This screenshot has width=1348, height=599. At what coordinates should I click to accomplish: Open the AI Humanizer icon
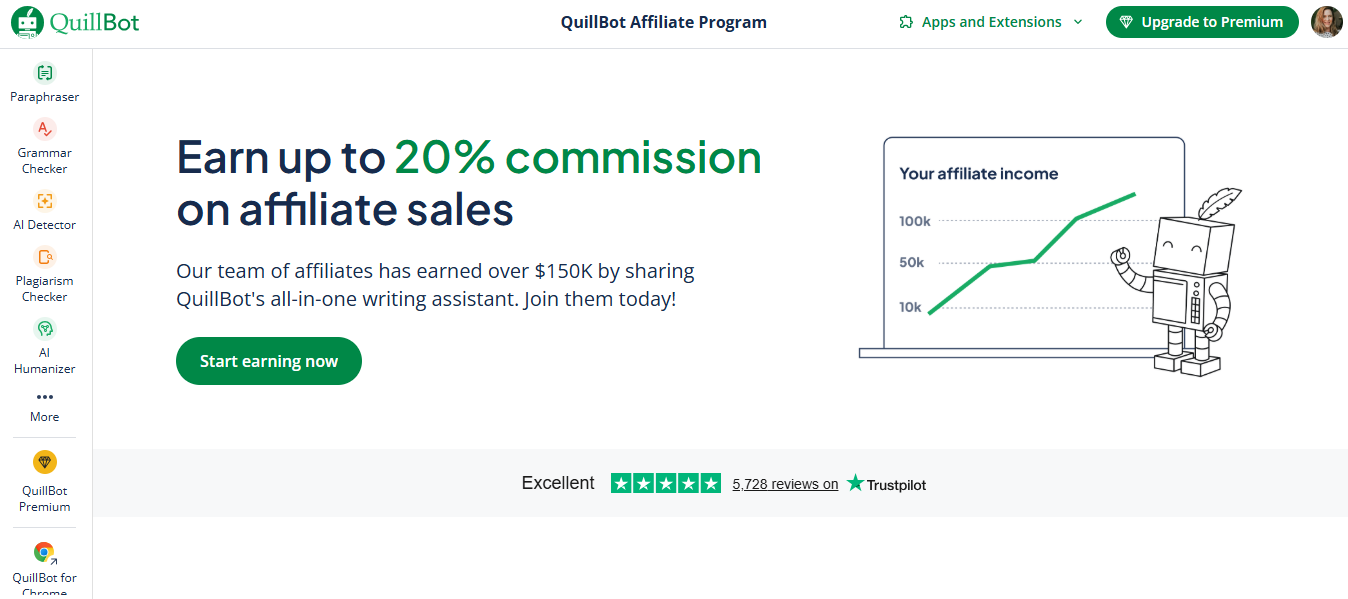(x=45, y=329)
